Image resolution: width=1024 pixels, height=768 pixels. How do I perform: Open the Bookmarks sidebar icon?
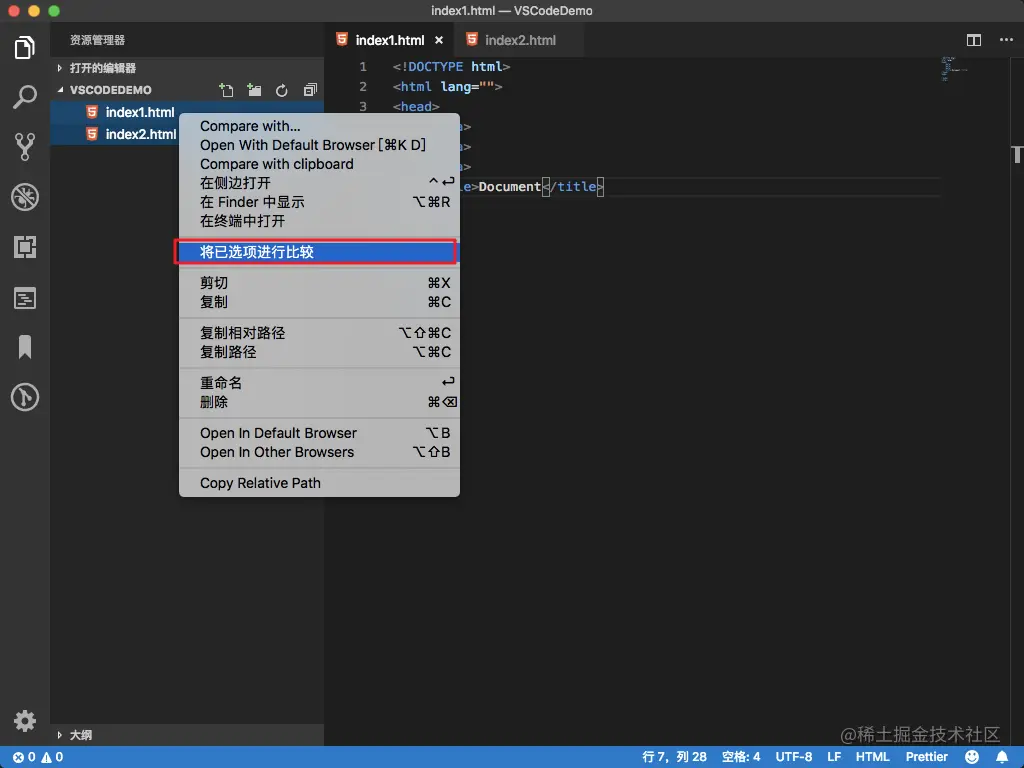coord(25,347)
